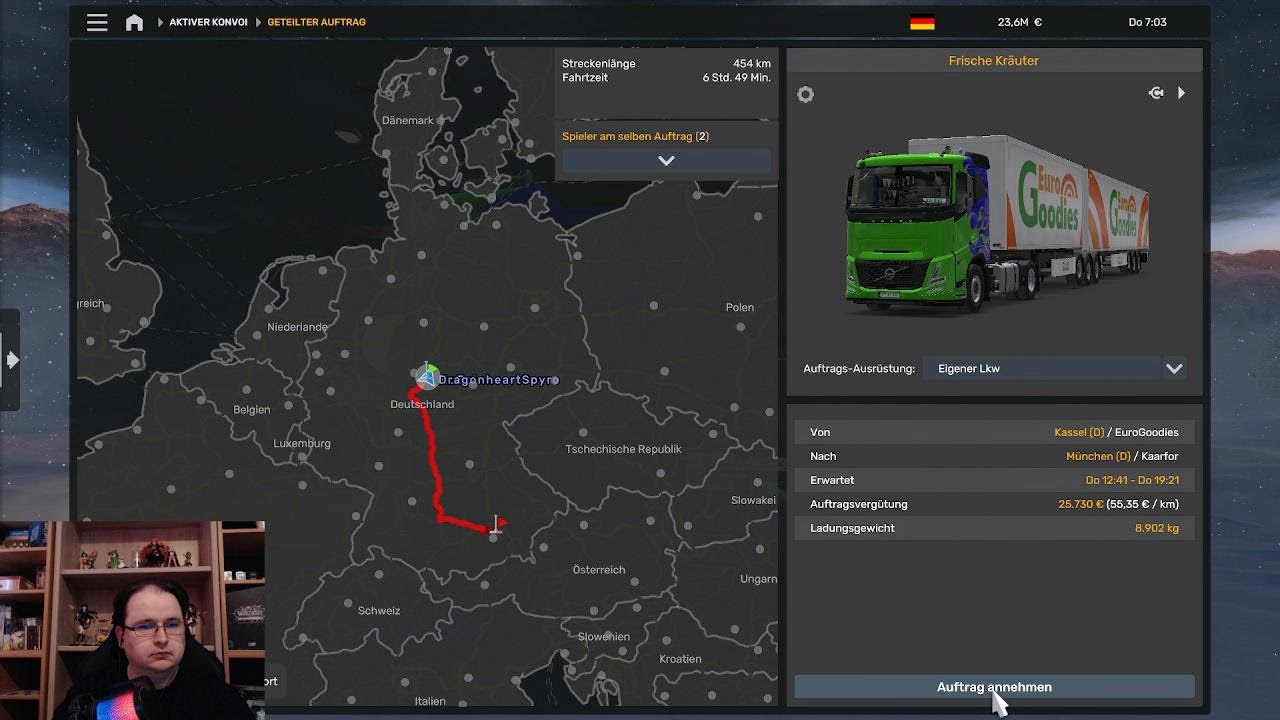Click the Österreich map label

point(599,570)
